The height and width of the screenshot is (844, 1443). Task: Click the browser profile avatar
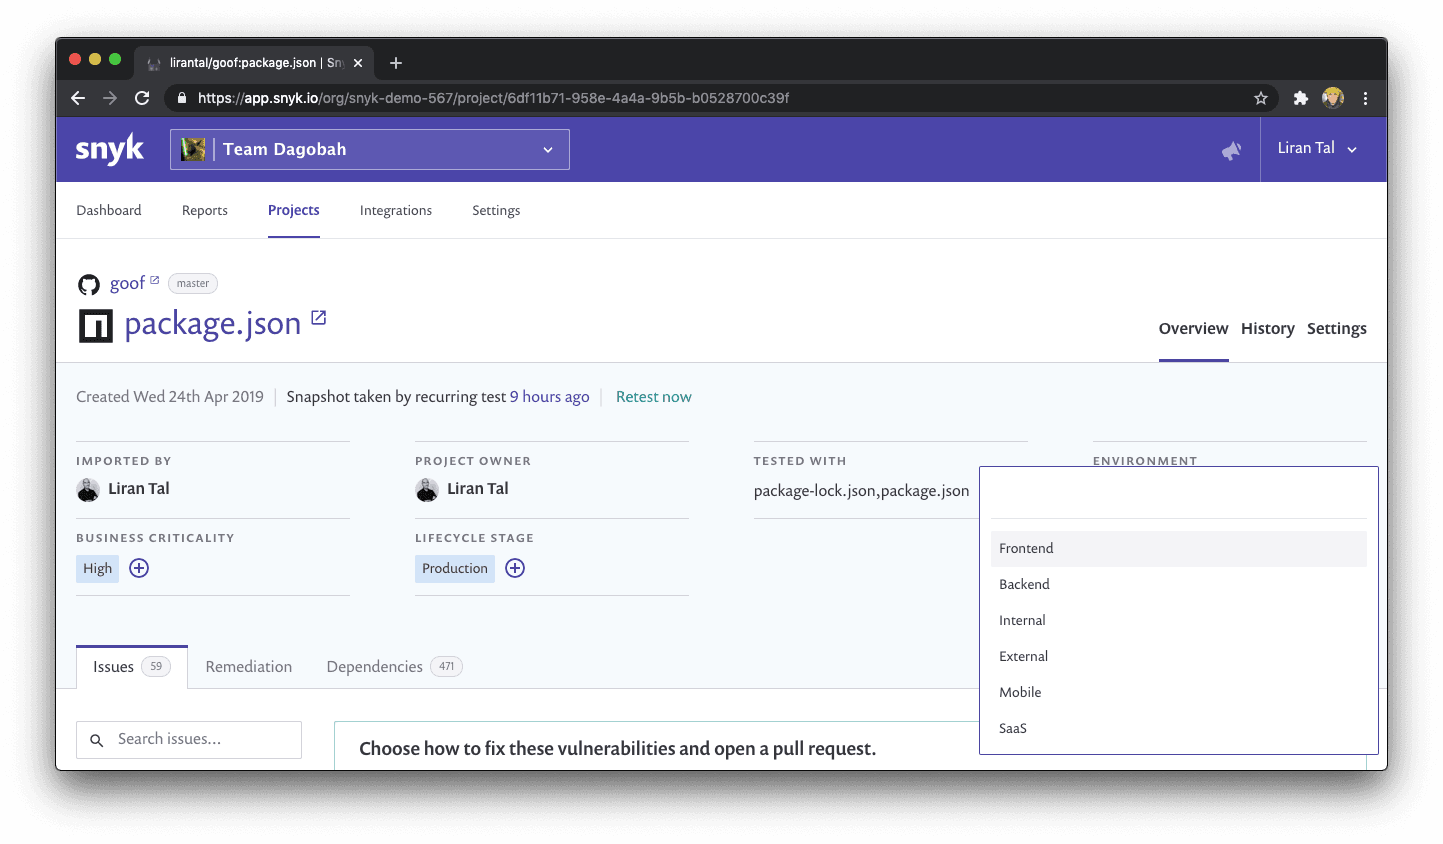1333,98
